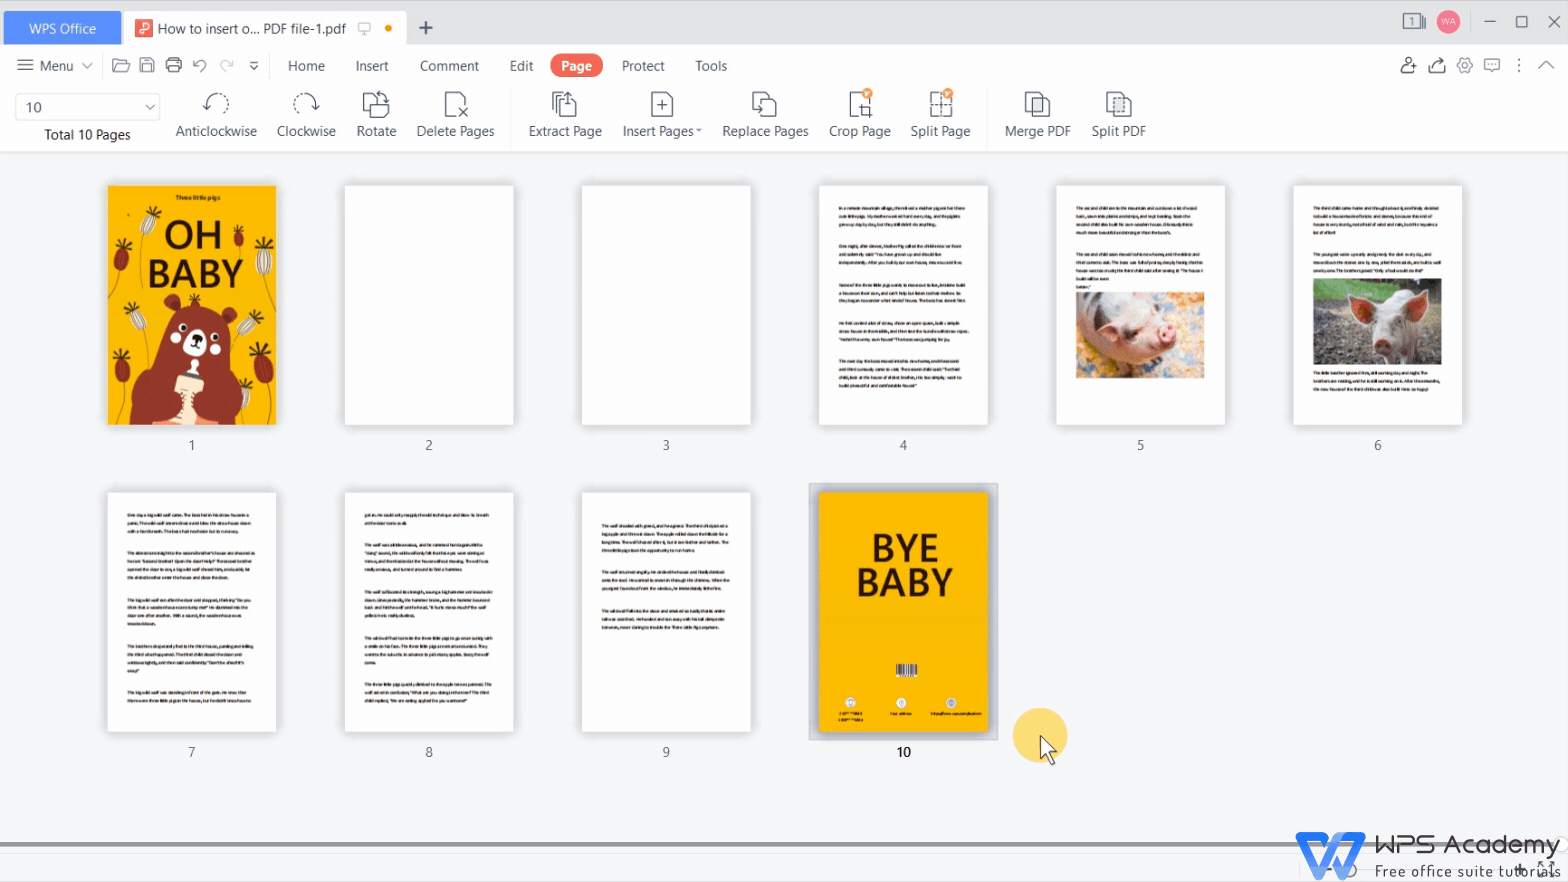The height and width of the screenshot is (882, 1568).
Task: Print the document using printer icon
Action: coord(173,65)
